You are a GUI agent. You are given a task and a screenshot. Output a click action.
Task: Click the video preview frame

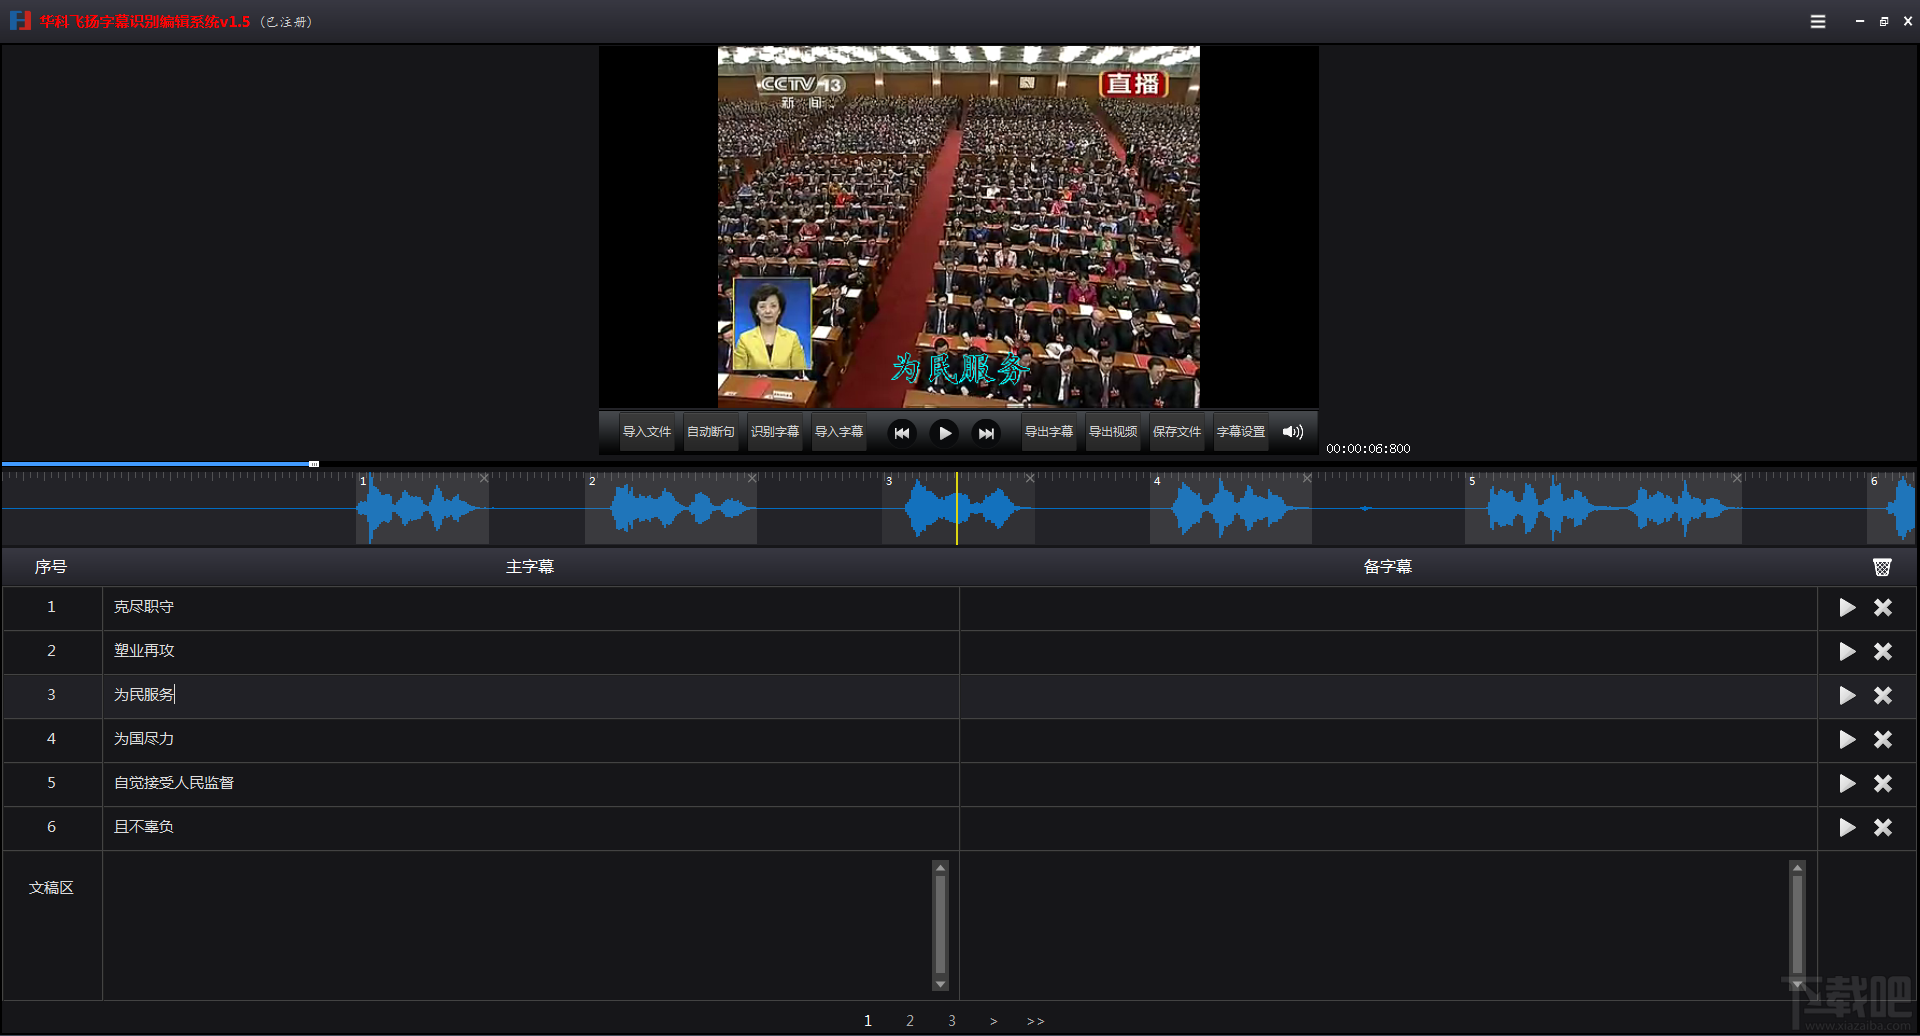point(958,227)
